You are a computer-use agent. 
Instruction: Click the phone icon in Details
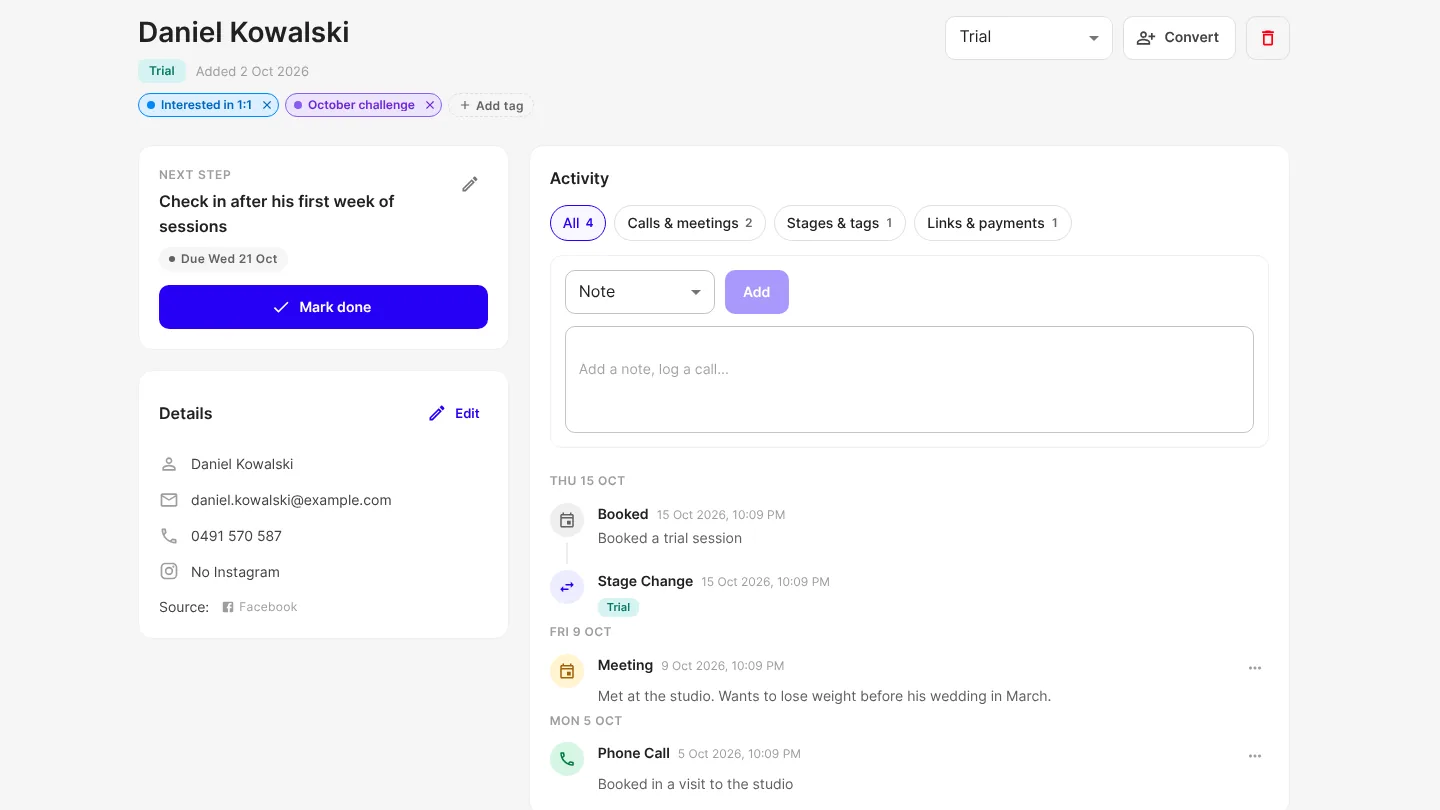pyautogui.click(x=169, y=536)
